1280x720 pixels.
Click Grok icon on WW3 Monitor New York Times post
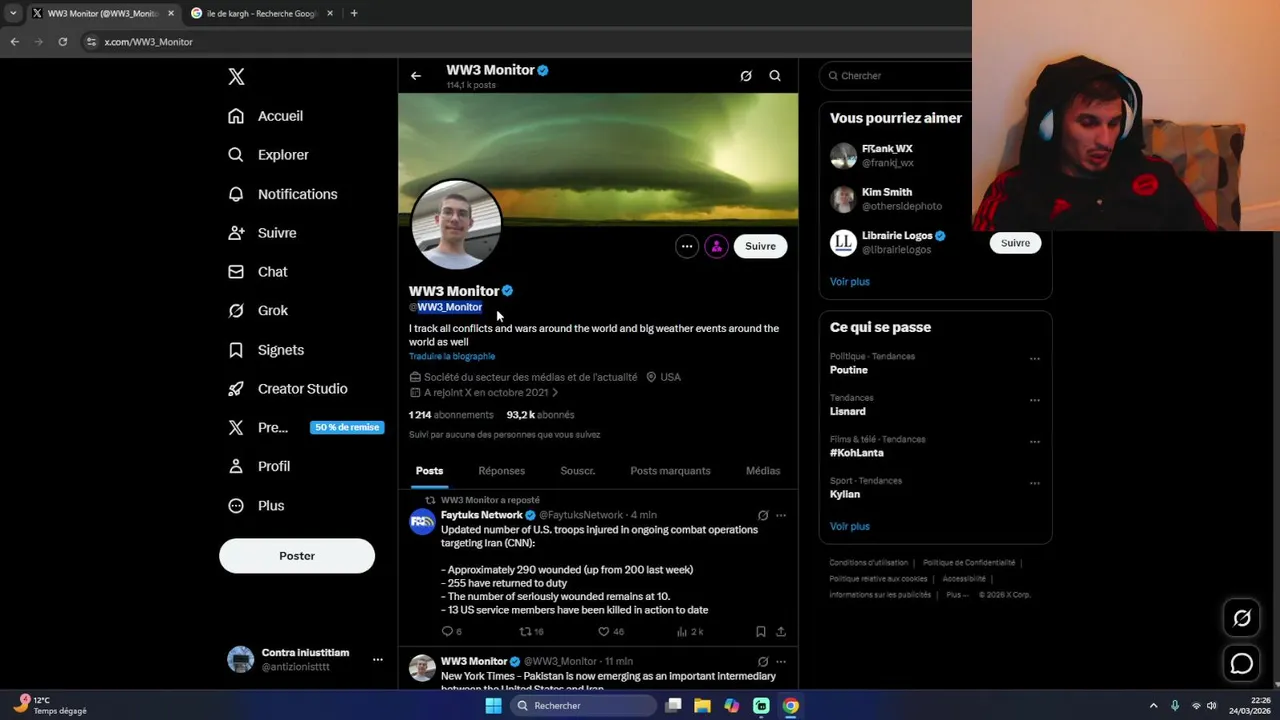click(x=763, y=662)
